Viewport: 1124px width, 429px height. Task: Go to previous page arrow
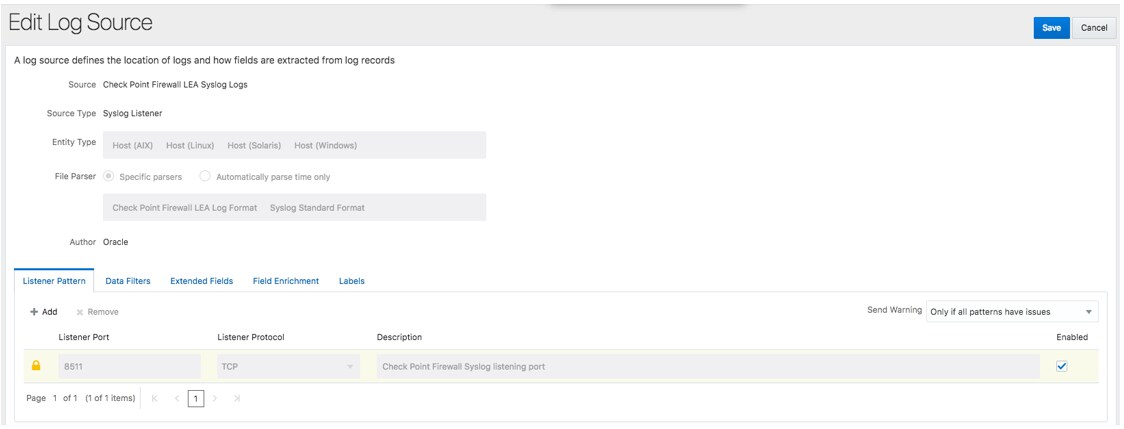pos(176,398)
